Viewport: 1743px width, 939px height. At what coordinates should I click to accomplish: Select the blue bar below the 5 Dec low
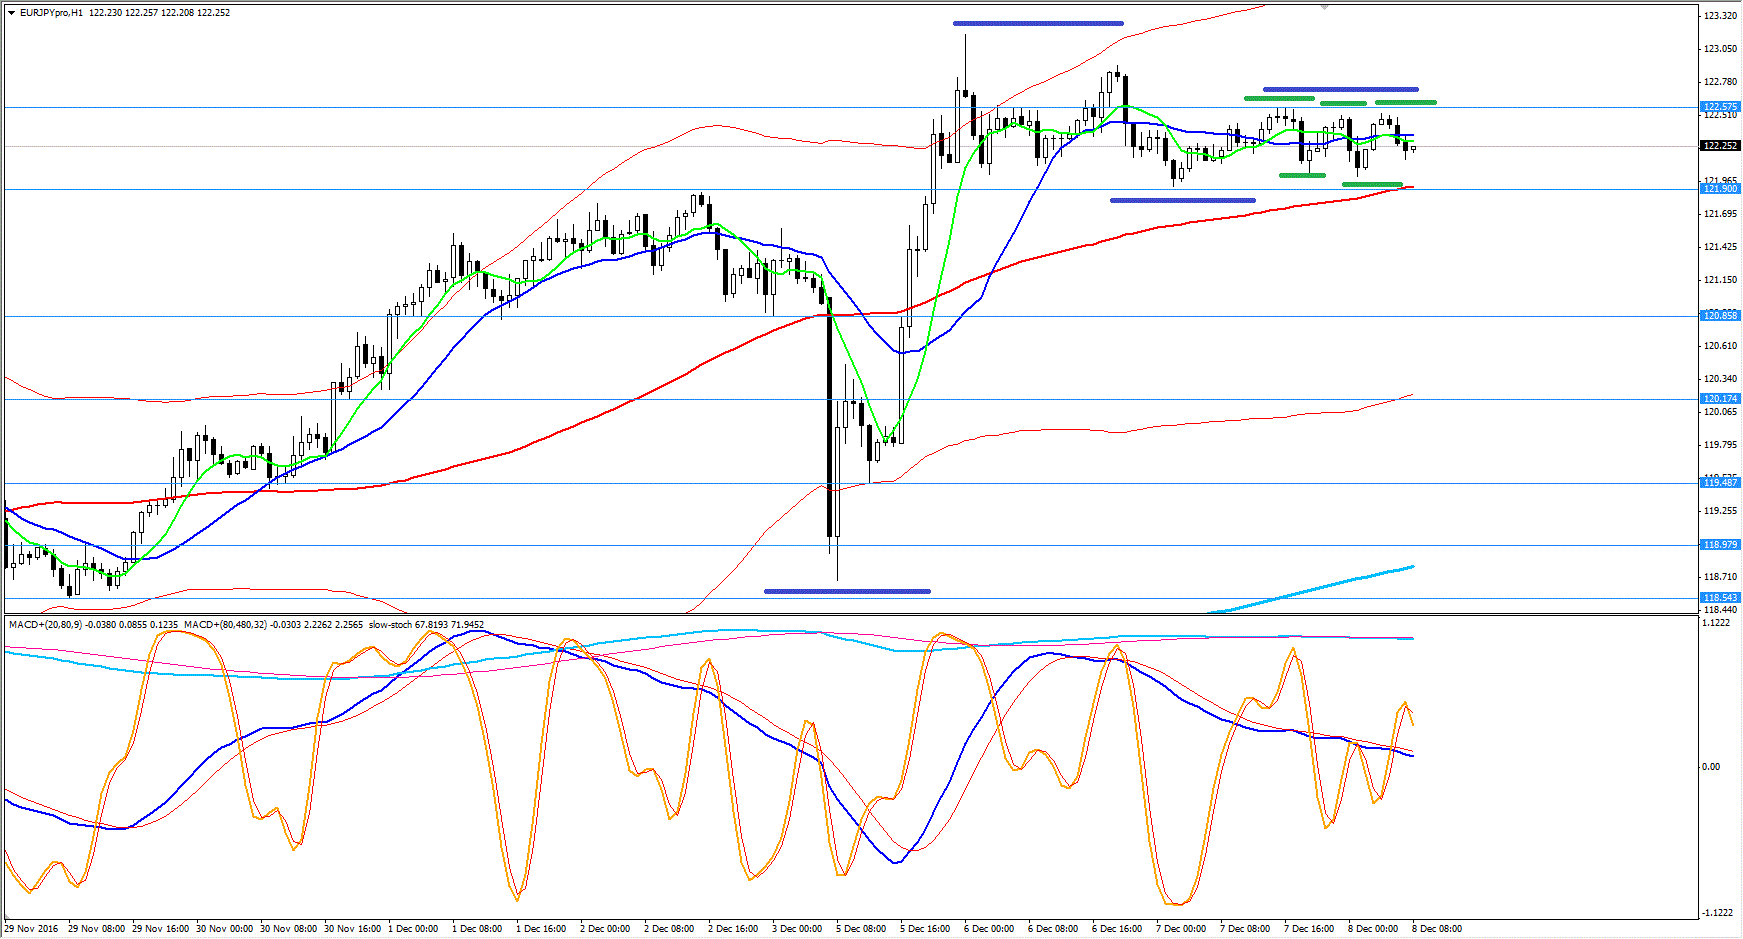click(x=847, y=591)
